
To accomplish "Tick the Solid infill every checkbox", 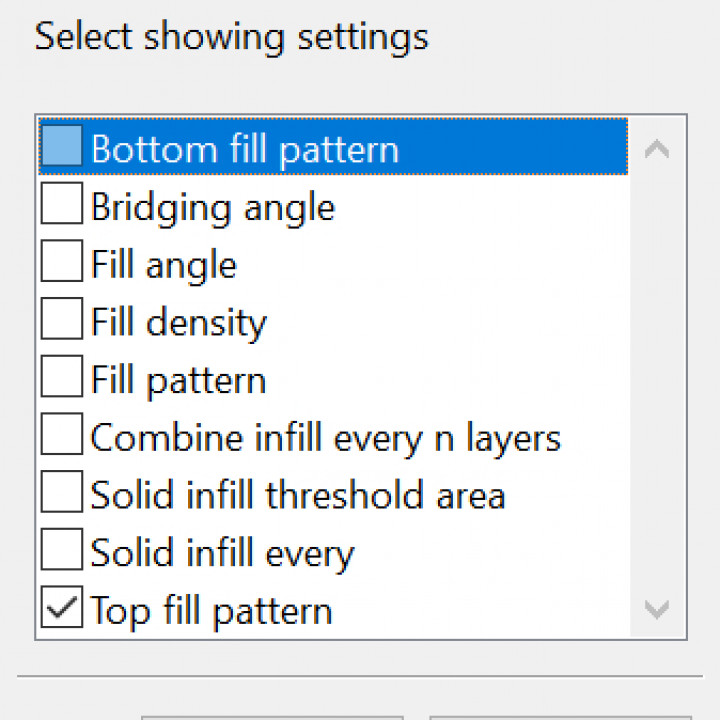I will click(62, 552).
